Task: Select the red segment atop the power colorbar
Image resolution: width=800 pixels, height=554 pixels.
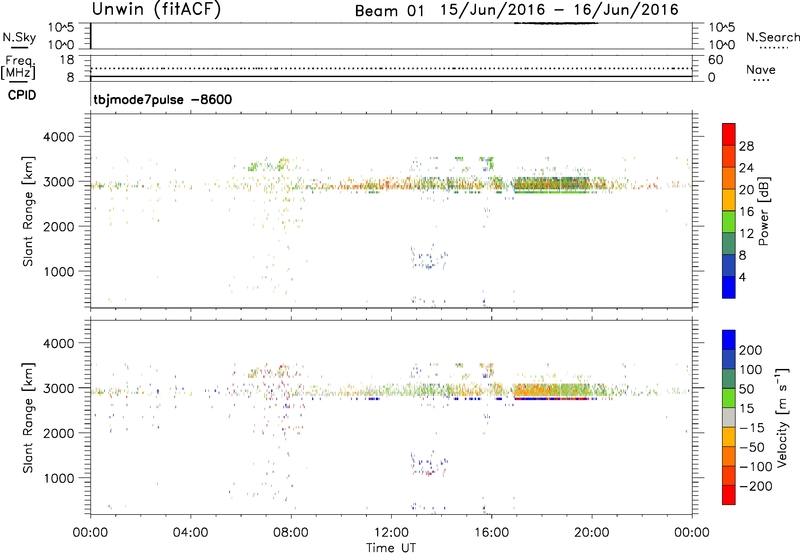Action: [729, 135]
